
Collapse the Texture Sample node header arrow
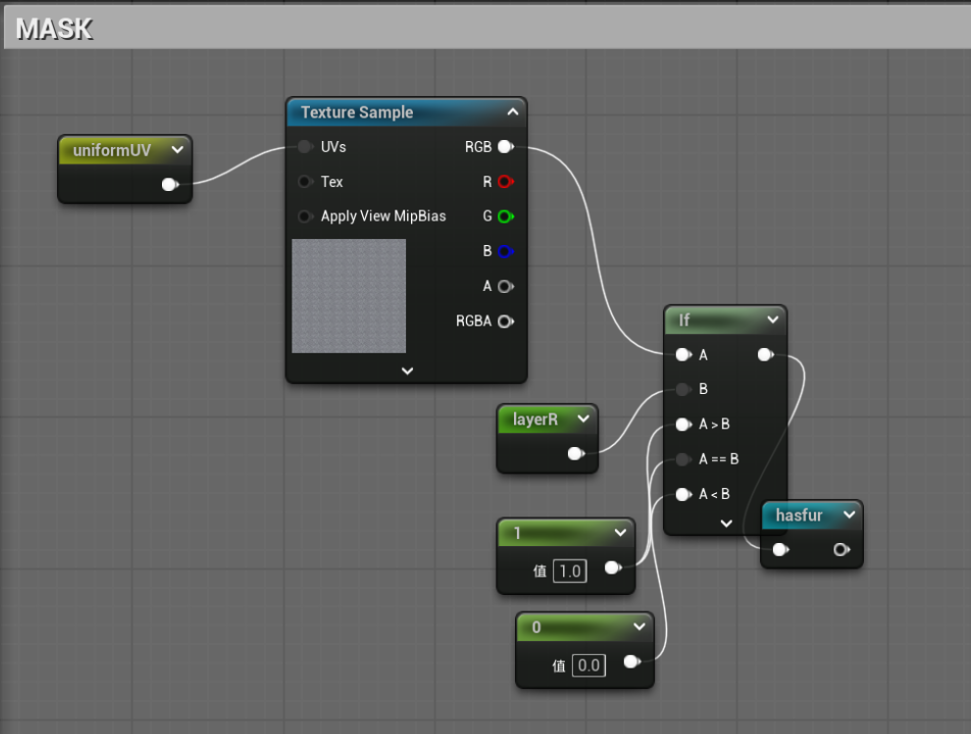513,112
